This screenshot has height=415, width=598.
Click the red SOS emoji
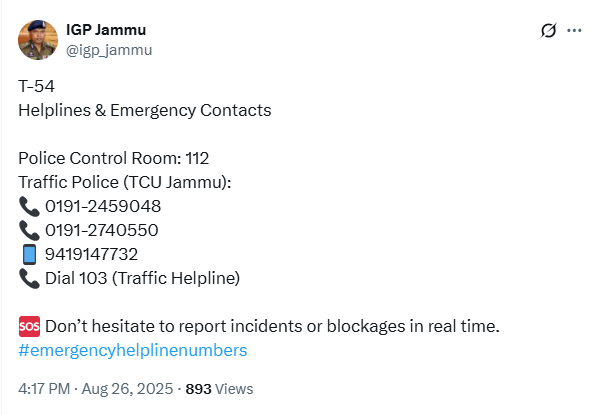(29, 327)
